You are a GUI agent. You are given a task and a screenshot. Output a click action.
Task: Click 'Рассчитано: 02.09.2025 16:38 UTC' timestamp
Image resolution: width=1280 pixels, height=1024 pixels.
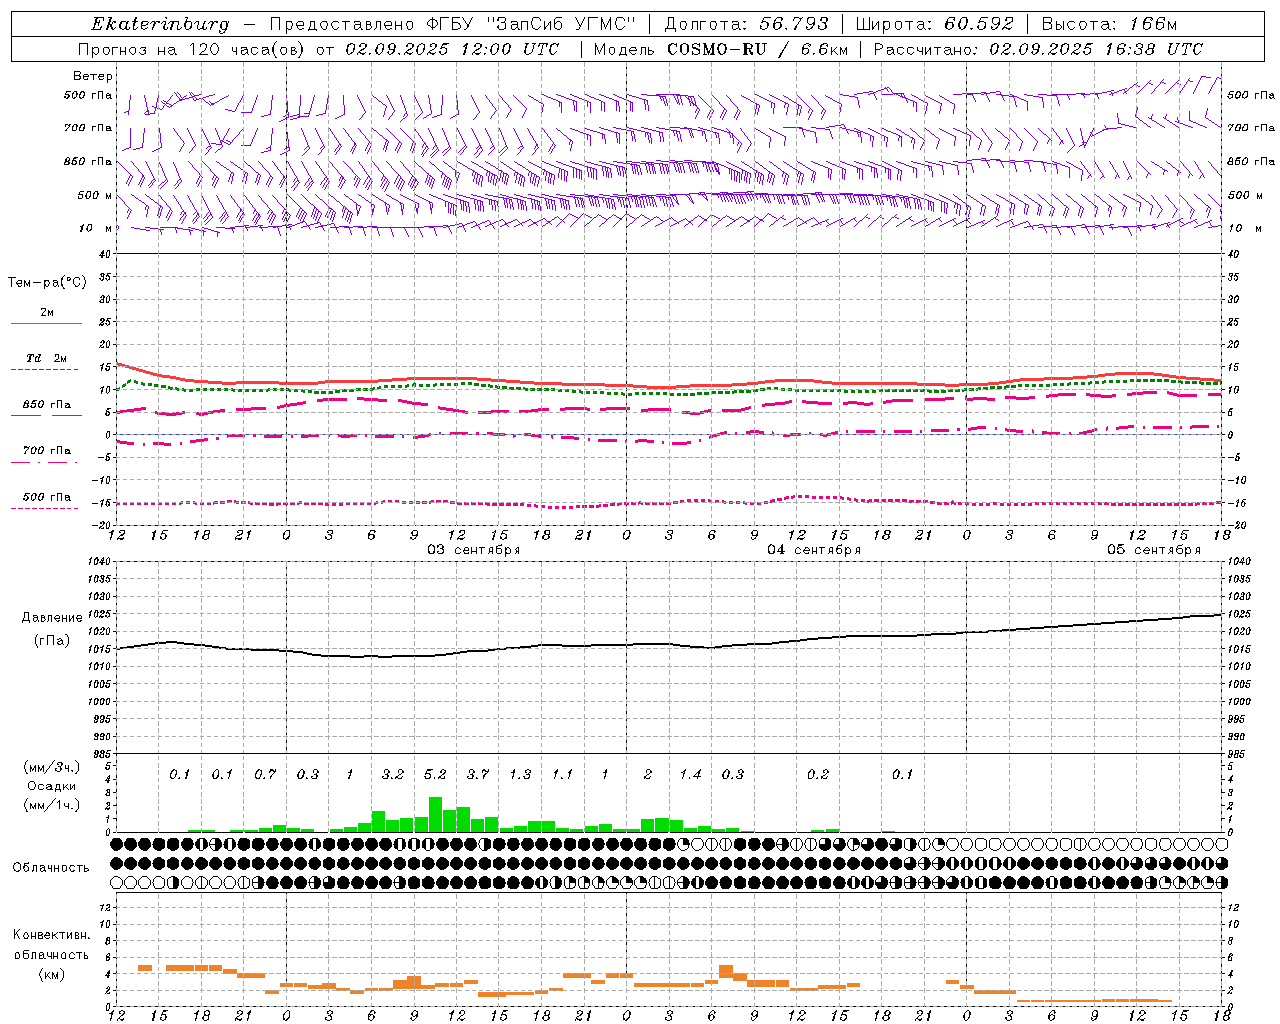pos(1038,49)
